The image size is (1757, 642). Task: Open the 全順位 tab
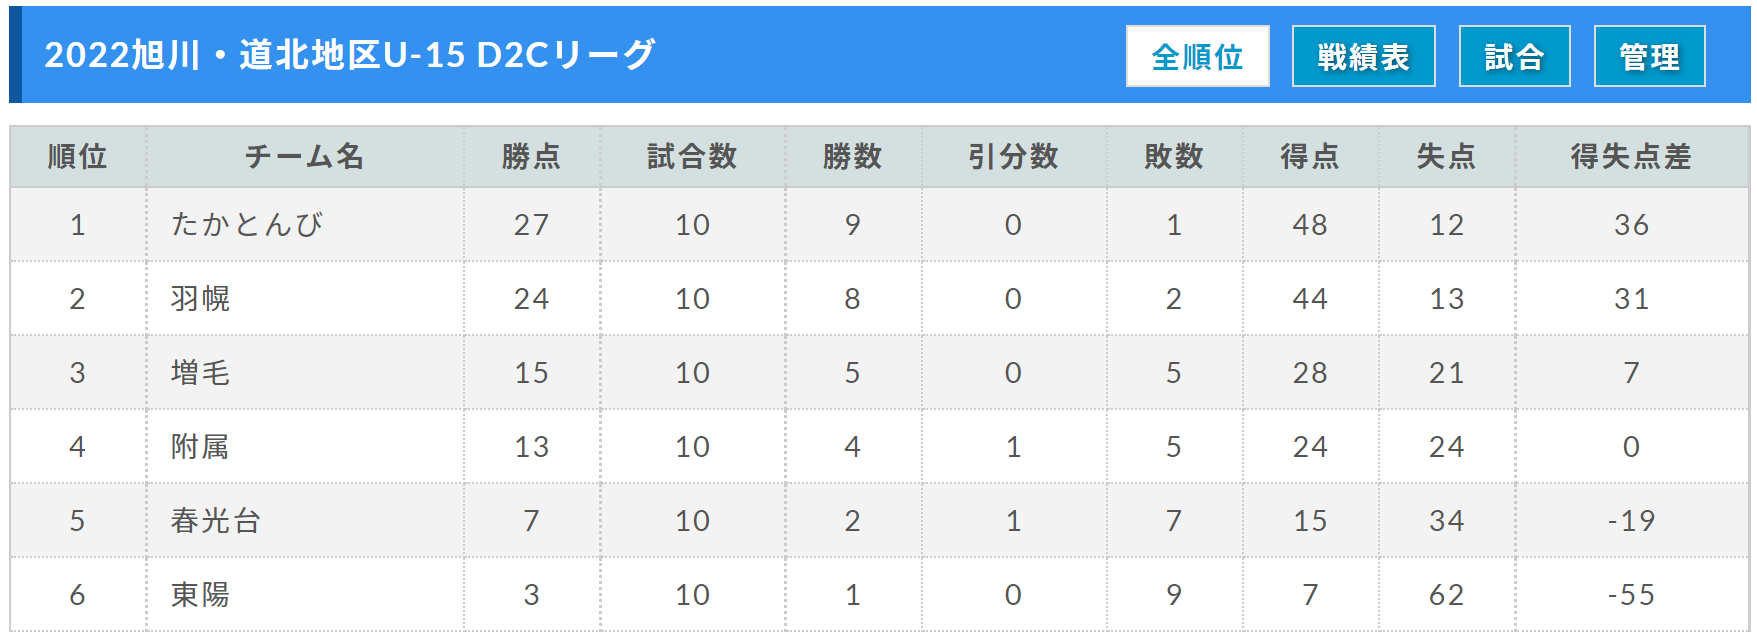click(x=1197, y=56)
